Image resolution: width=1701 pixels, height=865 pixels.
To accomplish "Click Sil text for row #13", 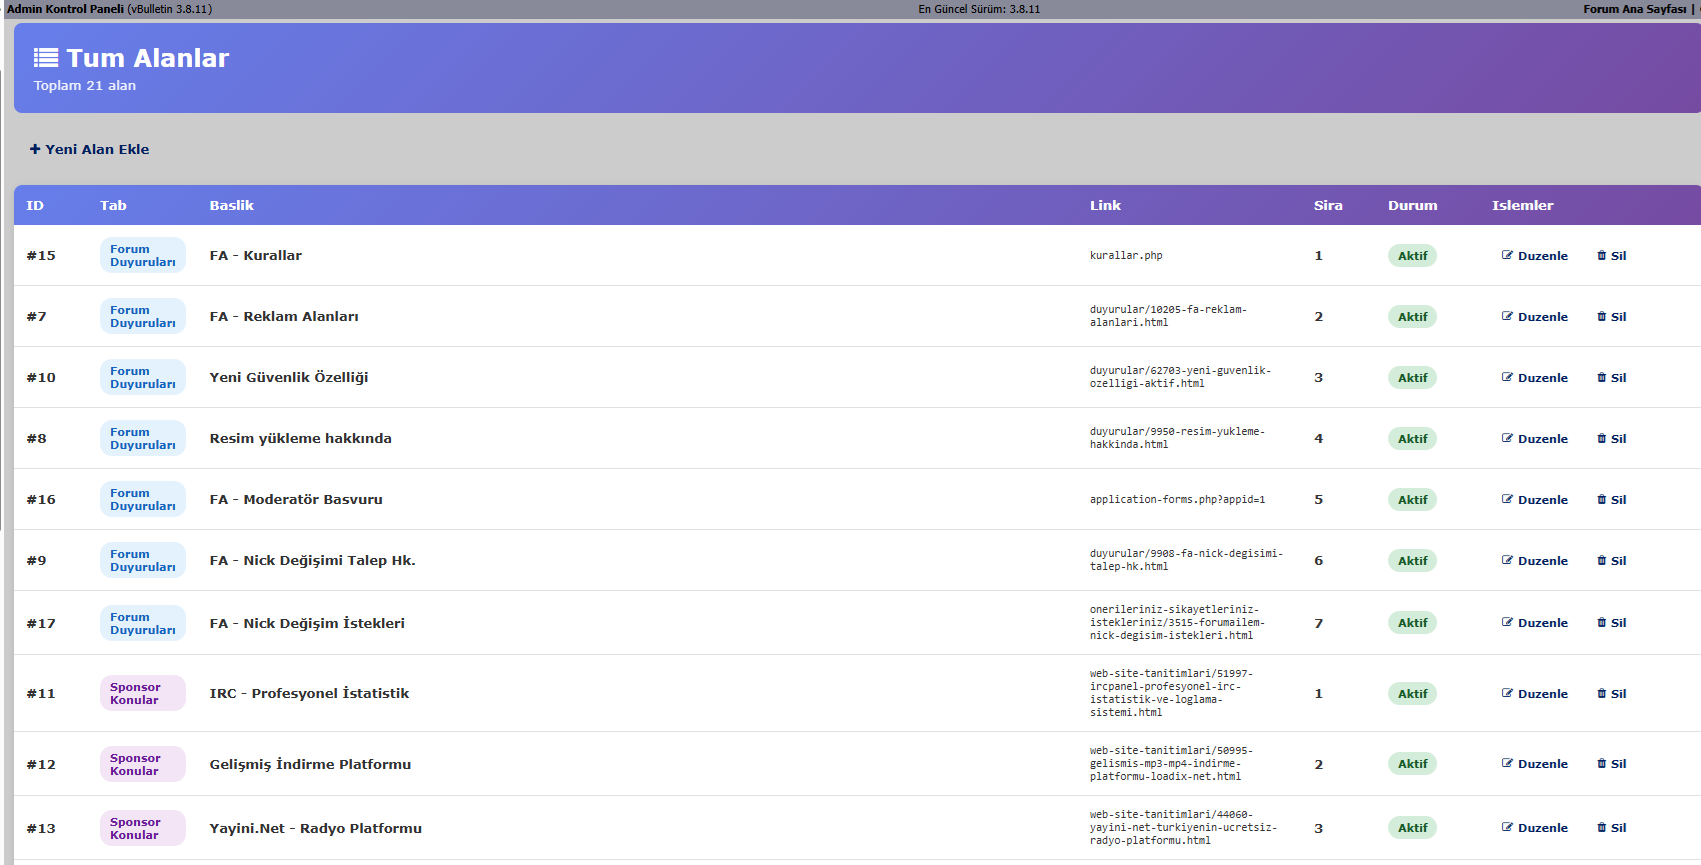I will (x=1619, y=828).
